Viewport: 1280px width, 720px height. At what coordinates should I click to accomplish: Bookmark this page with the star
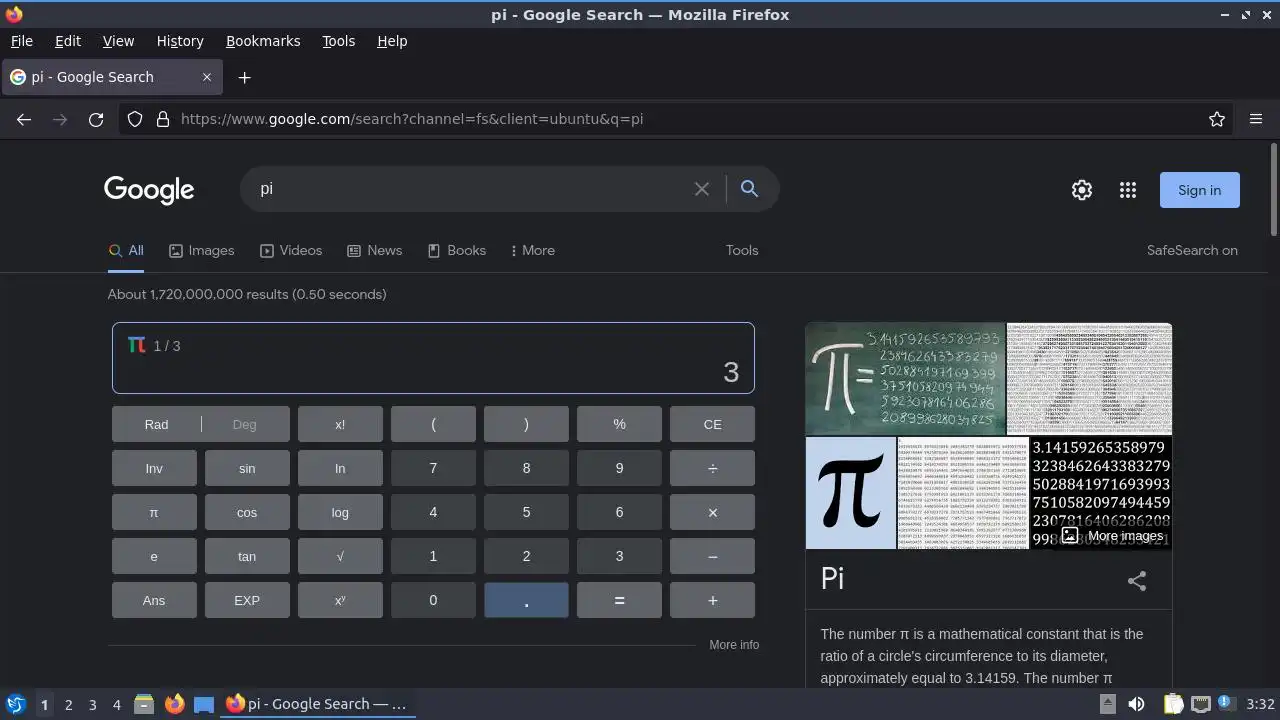click(1217, 119)
